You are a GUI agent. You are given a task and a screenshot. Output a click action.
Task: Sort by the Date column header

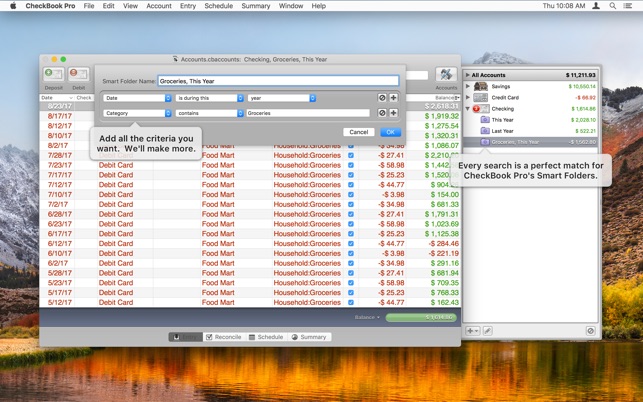(57, 98)
